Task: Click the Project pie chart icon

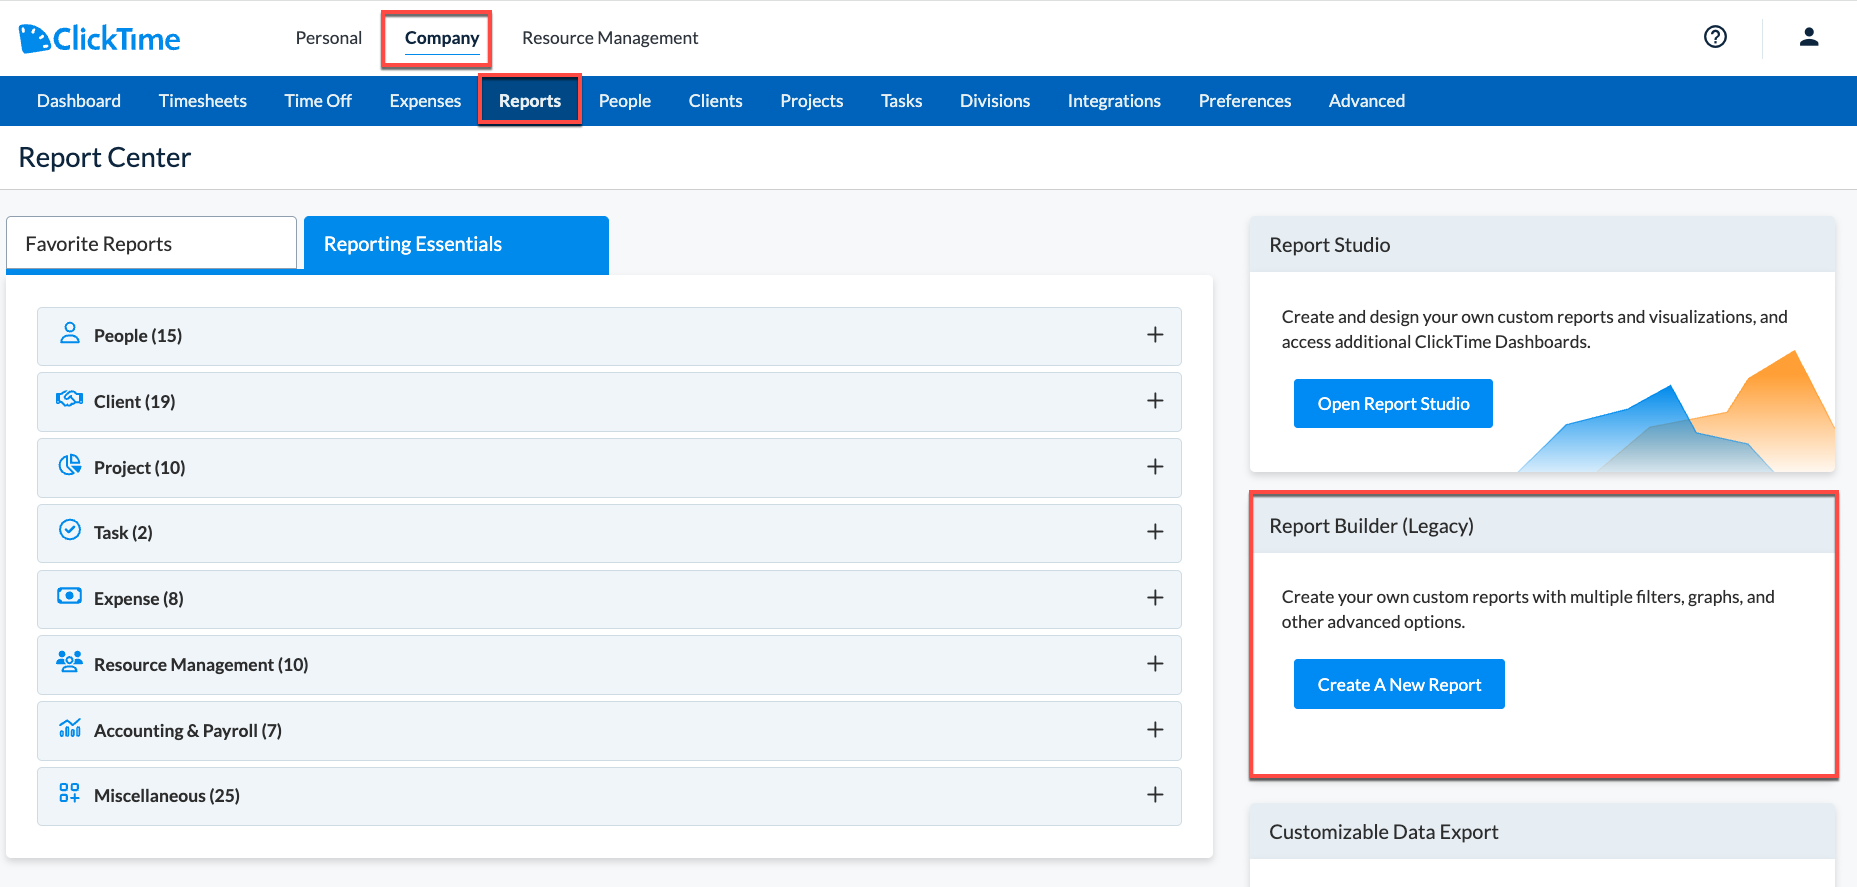Action: tap(69, 465)
